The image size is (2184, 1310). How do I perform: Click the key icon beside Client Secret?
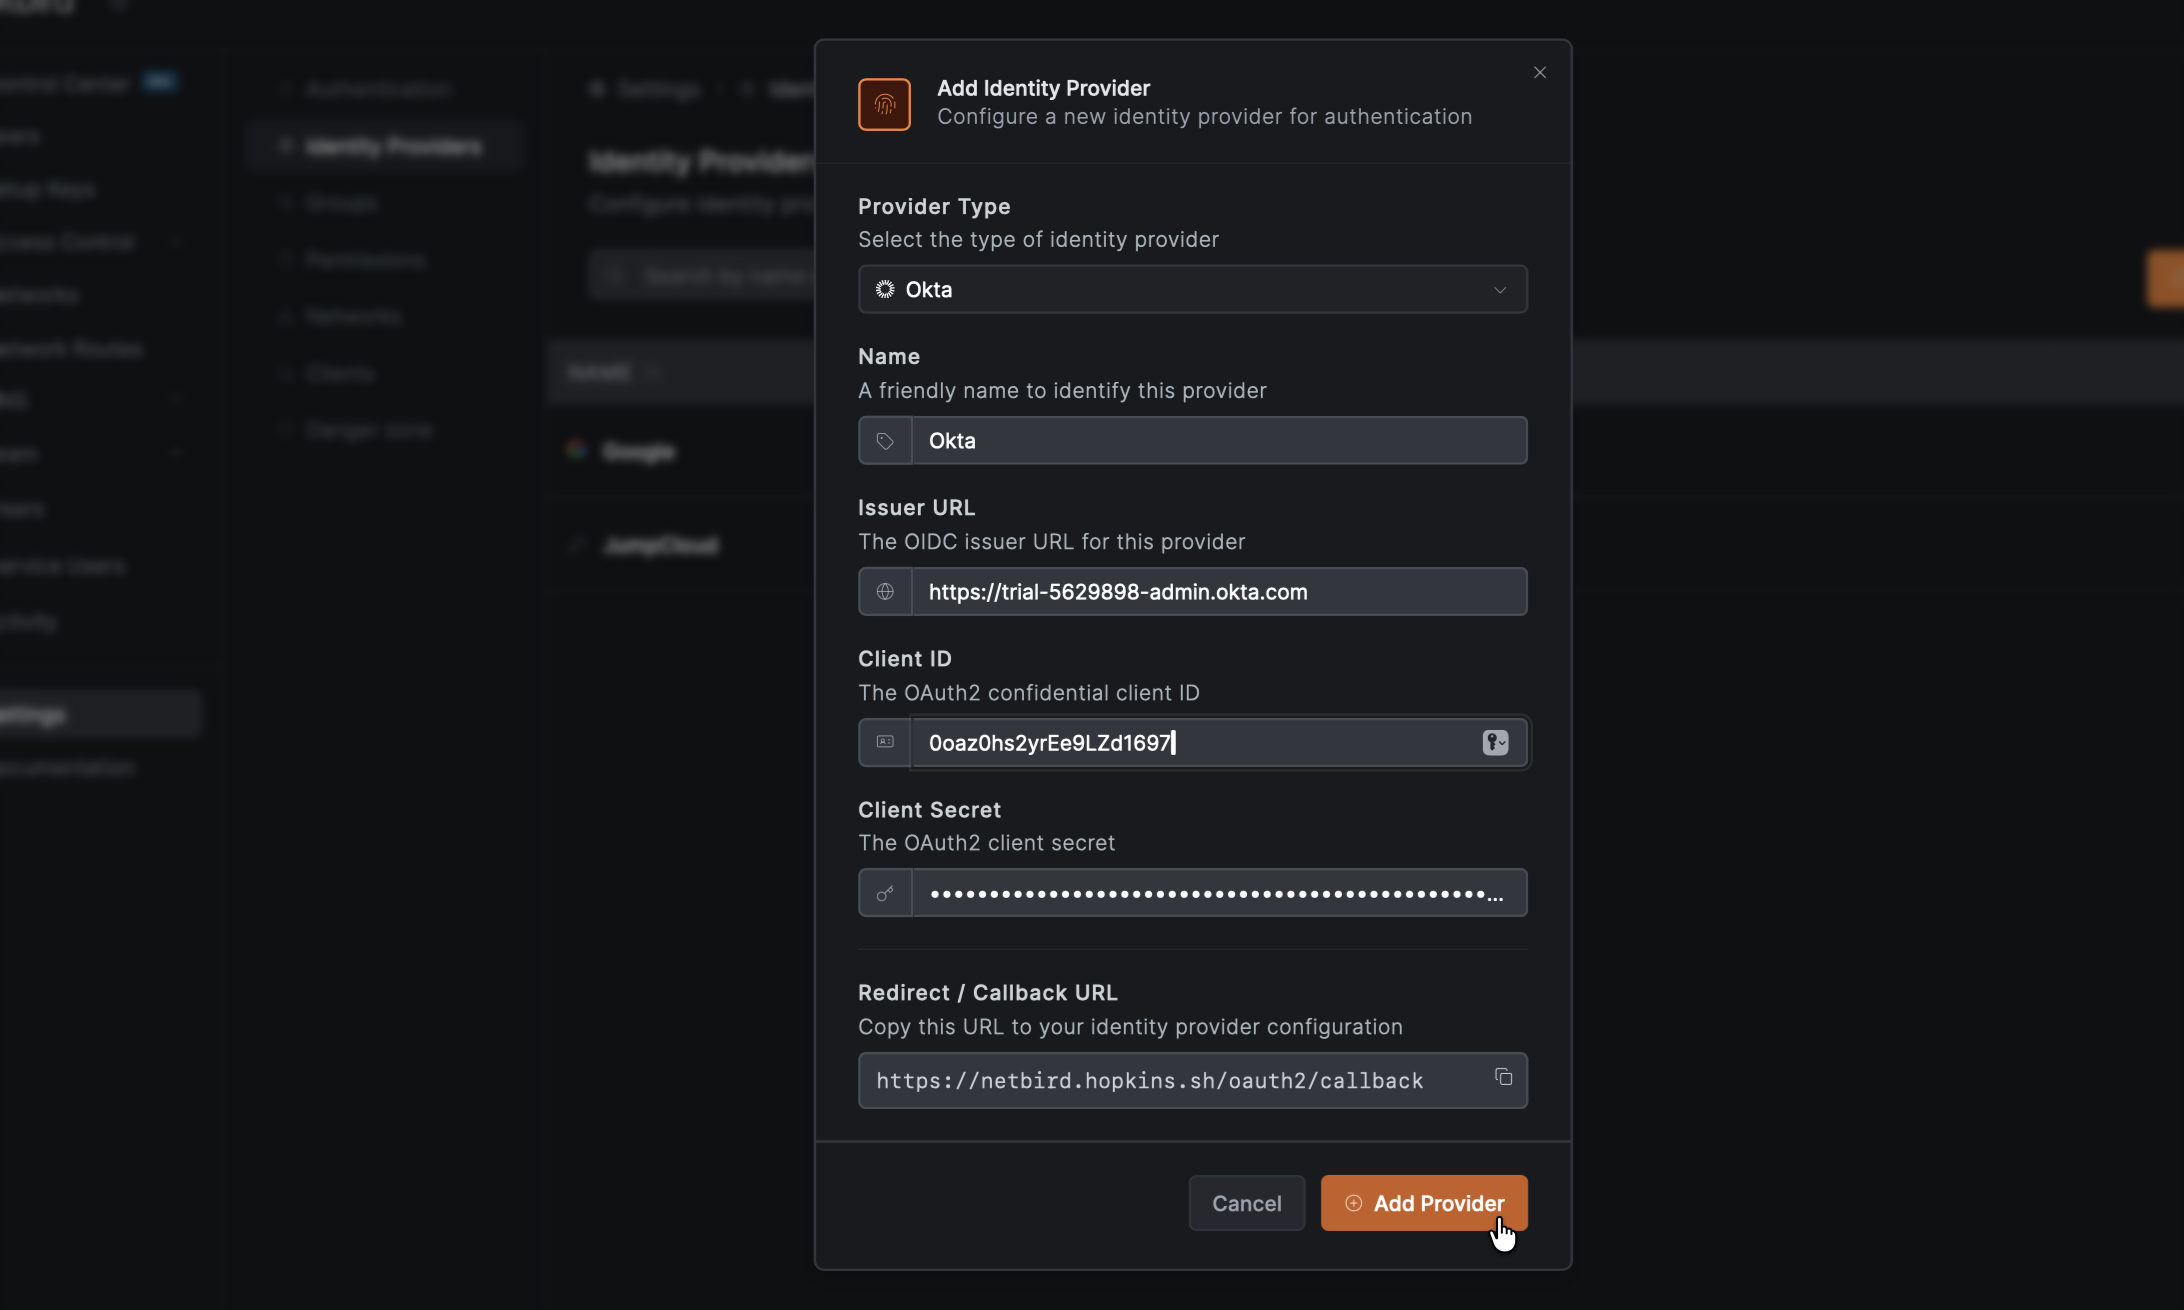tap(885, 893)
